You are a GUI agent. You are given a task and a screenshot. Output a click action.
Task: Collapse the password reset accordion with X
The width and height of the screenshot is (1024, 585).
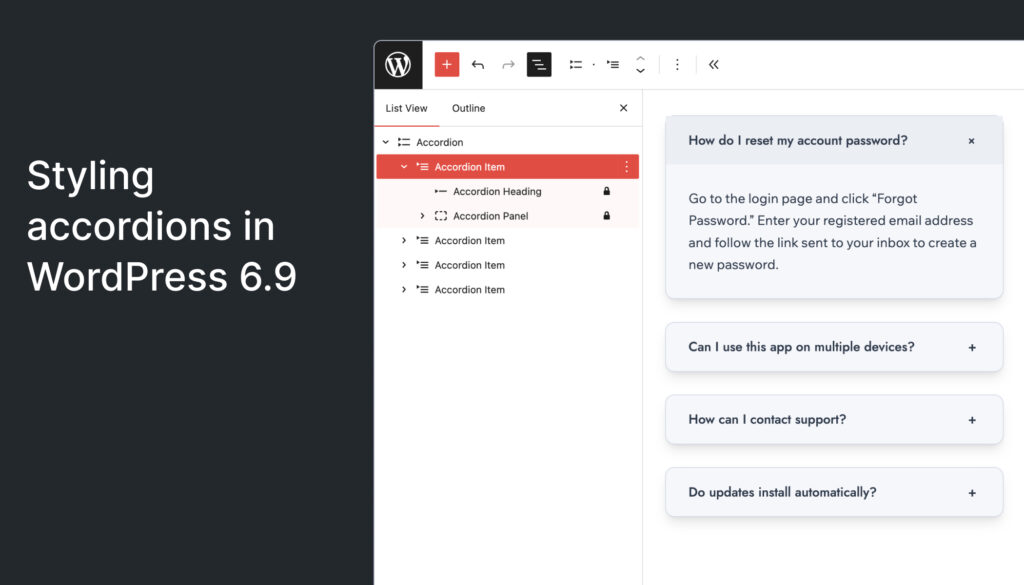point(971,141)
